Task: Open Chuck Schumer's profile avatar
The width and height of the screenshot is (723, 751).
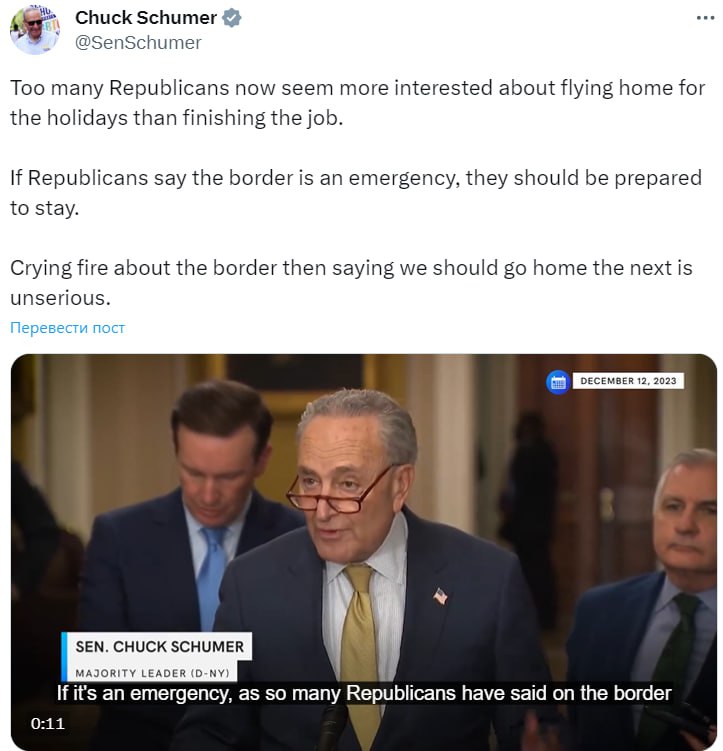Action: coord(35,30)
